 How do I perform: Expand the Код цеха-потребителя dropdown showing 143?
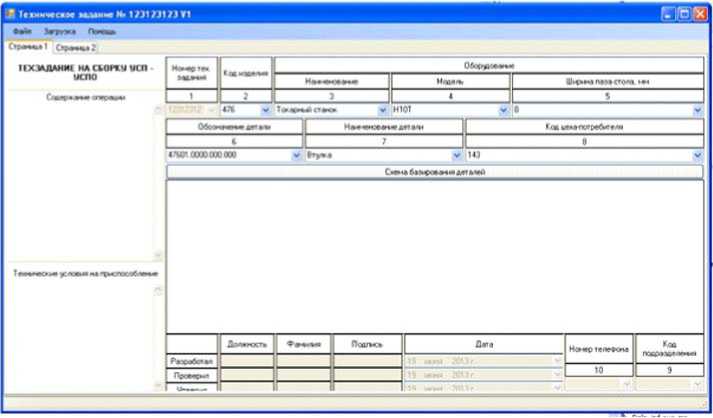(698, 156)
